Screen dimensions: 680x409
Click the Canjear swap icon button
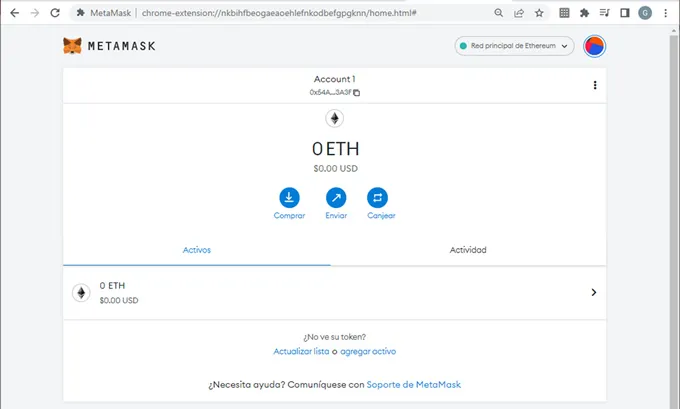381,196
